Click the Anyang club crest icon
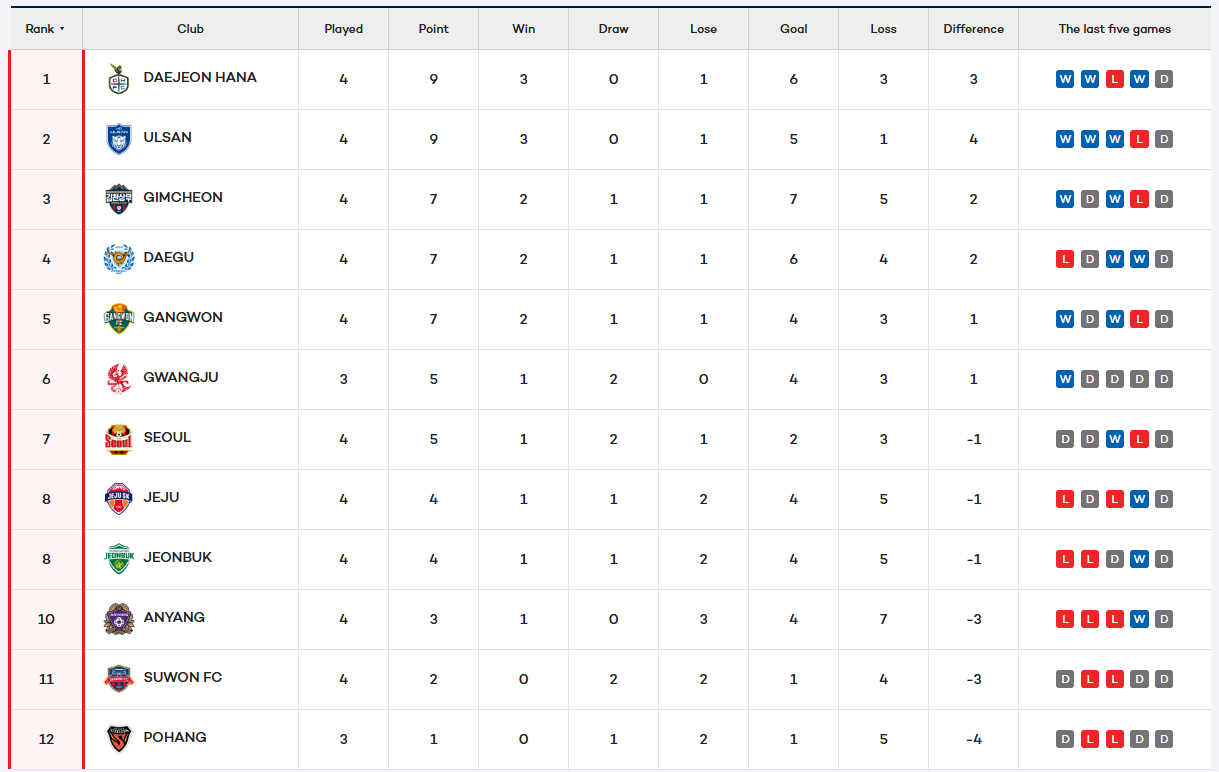The width and height of the screenshot is (1219, 772). pos(118,619)
